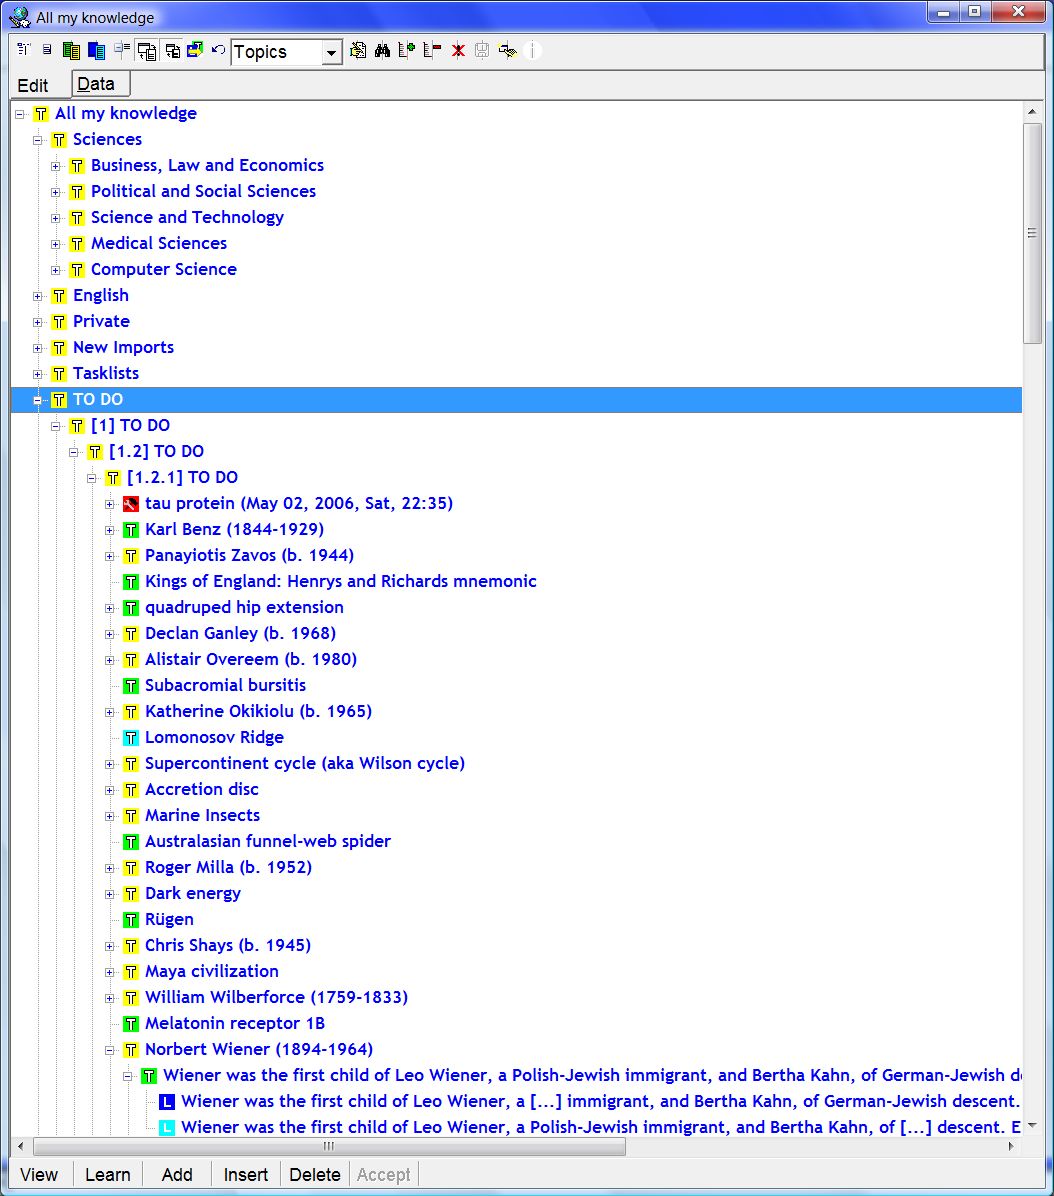The height and width of the screenshot is (1196, 1054).
Task: Collapse the Norbert Wiener (1894-1964) node
Action: click(110, 1050)
